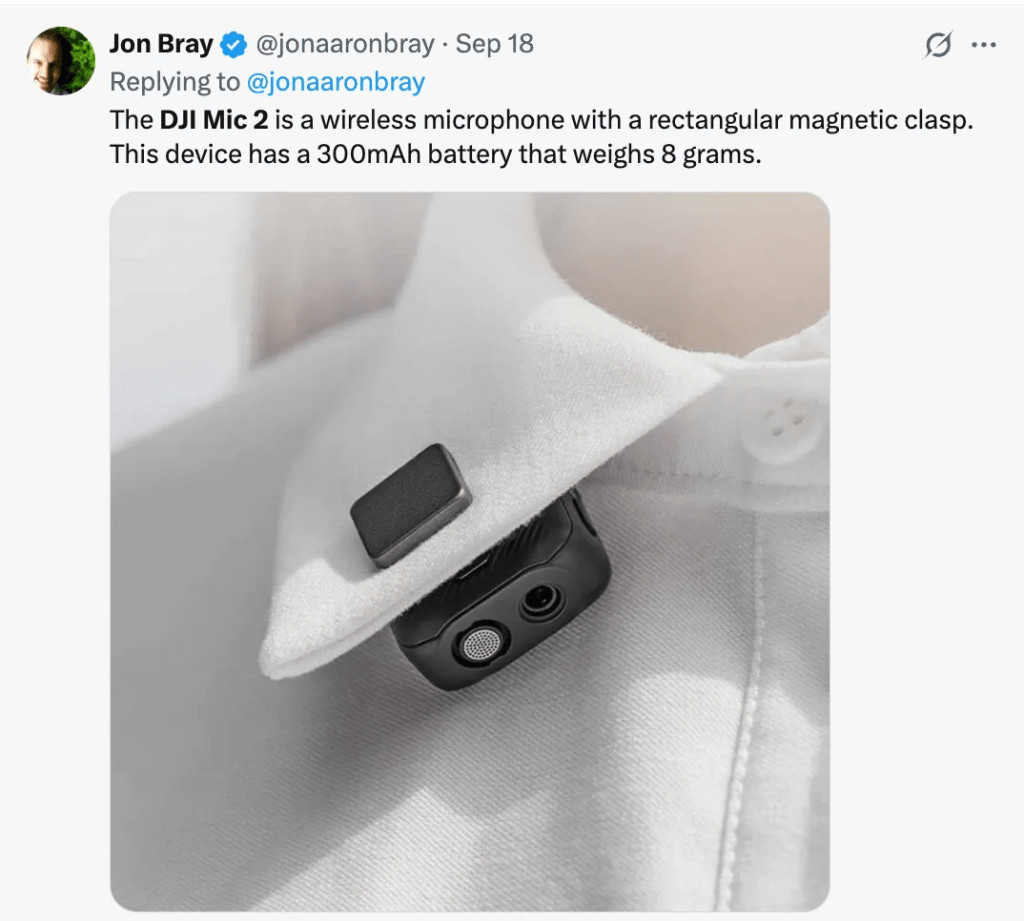Open Jon Bray's profile picture avatar

coord(61,60)
